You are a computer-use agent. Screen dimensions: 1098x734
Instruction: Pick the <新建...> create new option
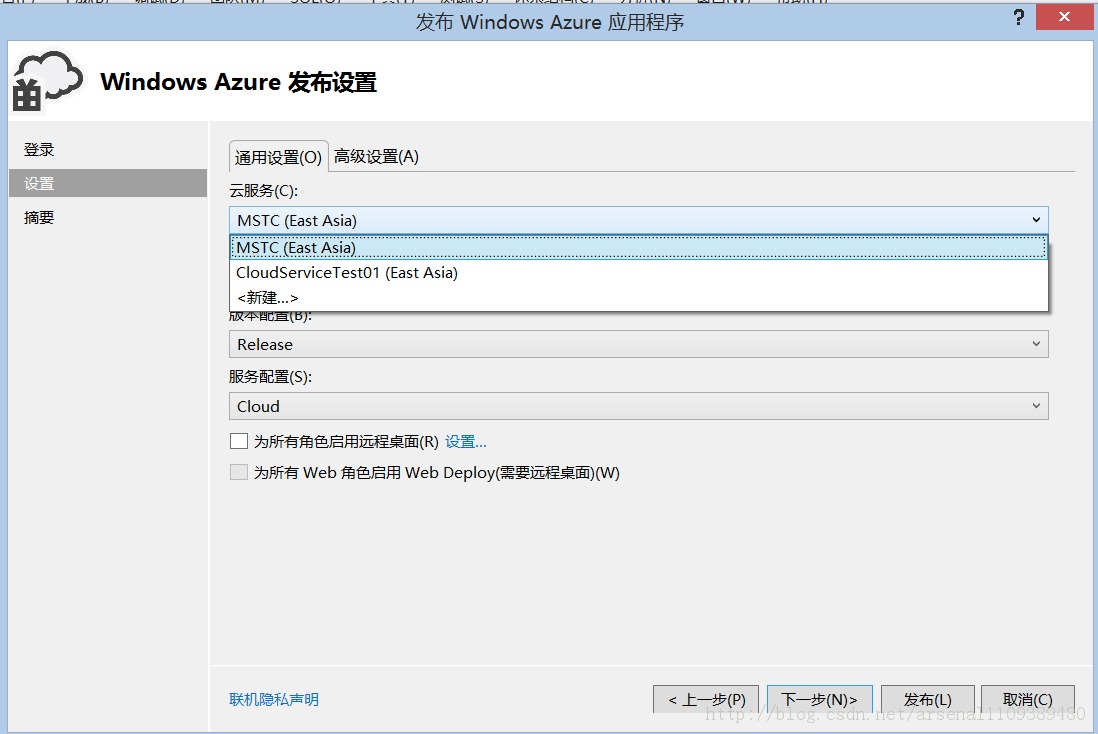639,298
